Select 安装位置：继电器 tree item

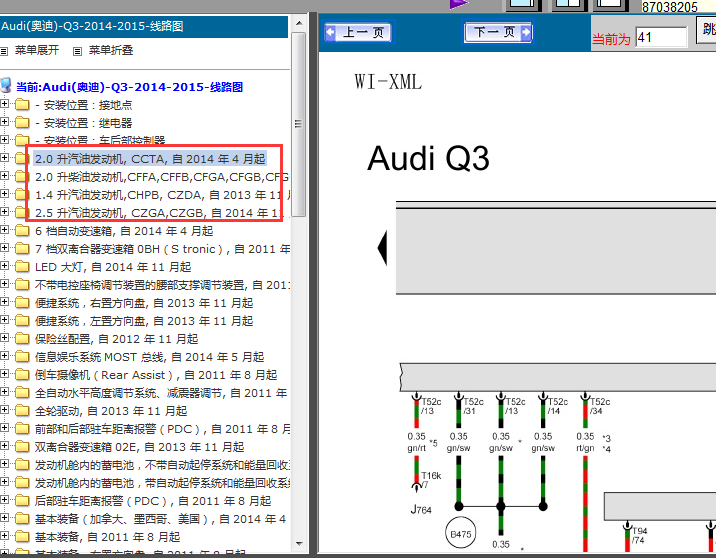[x=84, y=123]
